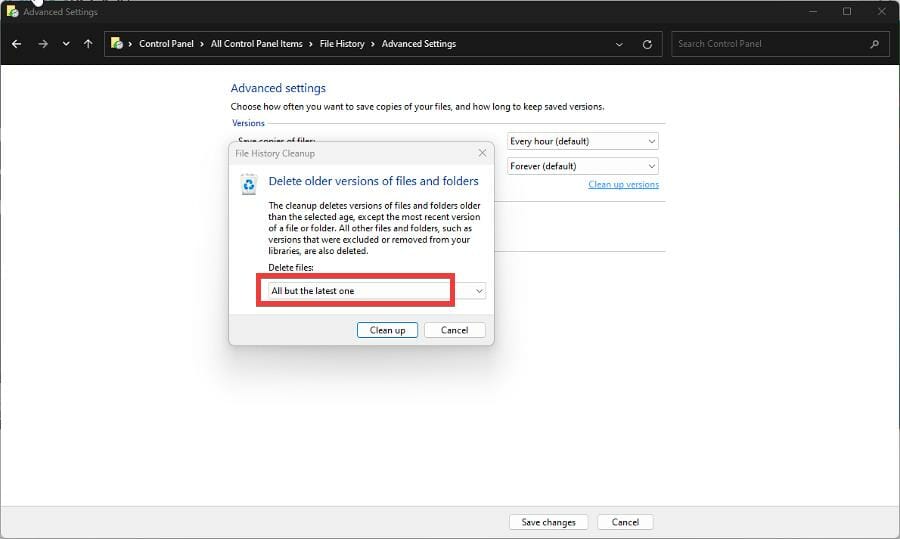Cancel the File History Cleanup dialog
This screenshot has width=900, height=539.
click(x=455, y=330)
